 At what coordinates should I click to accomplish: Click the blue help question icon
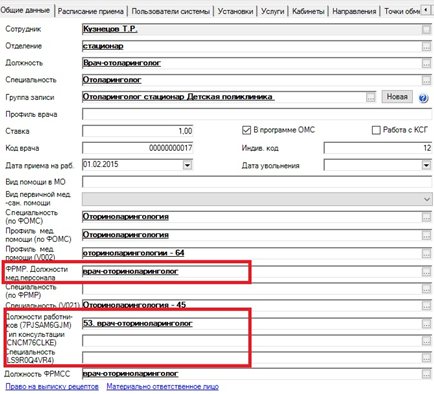[423, 98]
